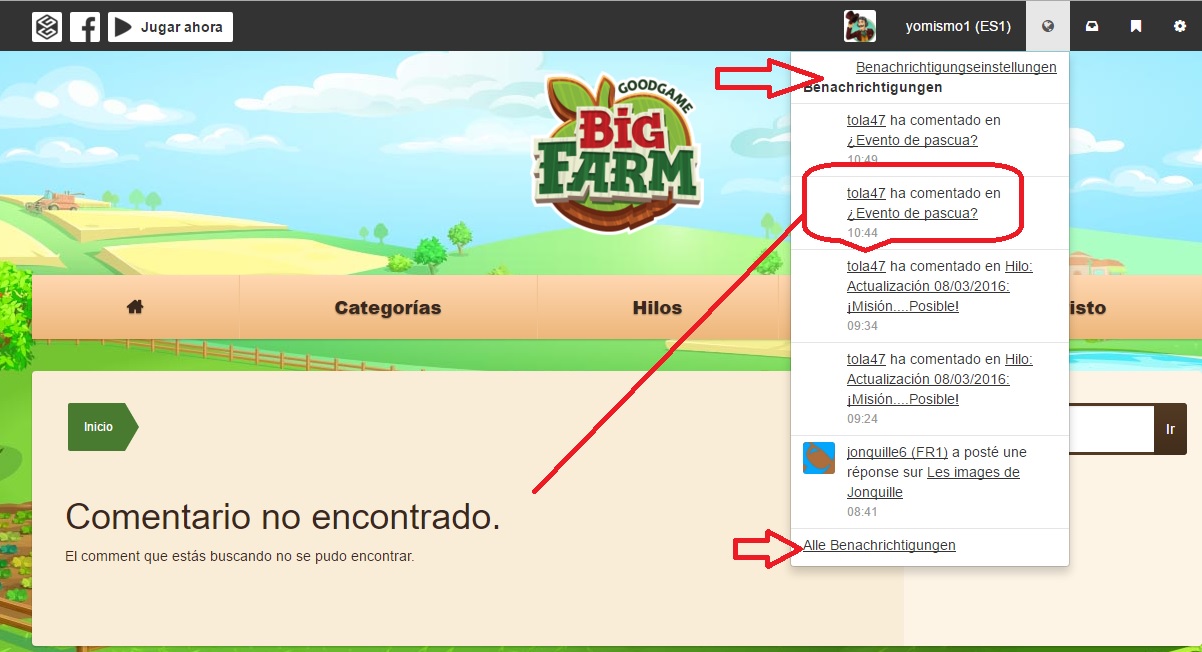1202x652 pixels.
Task: Click the Inicio breadcrumb
Action: 102,427
